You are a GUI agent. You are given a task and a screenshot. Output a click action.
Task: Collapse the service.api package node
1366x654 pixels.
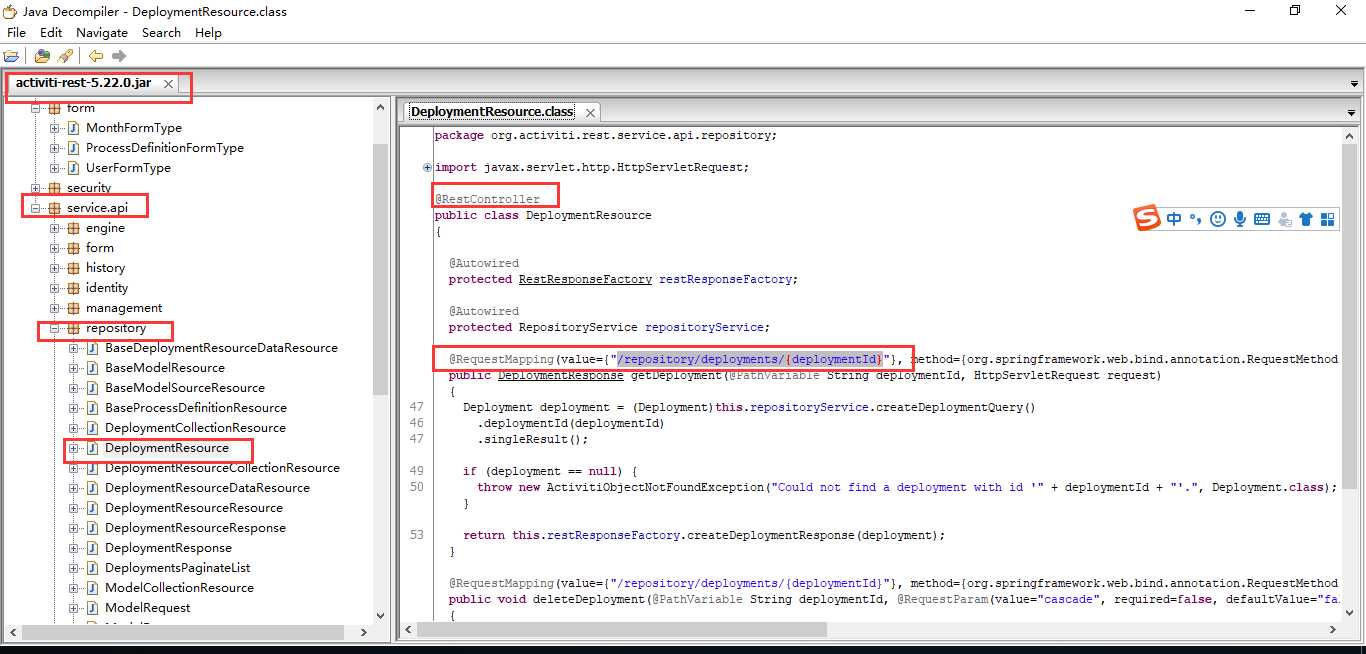click(x=36, y=208)
